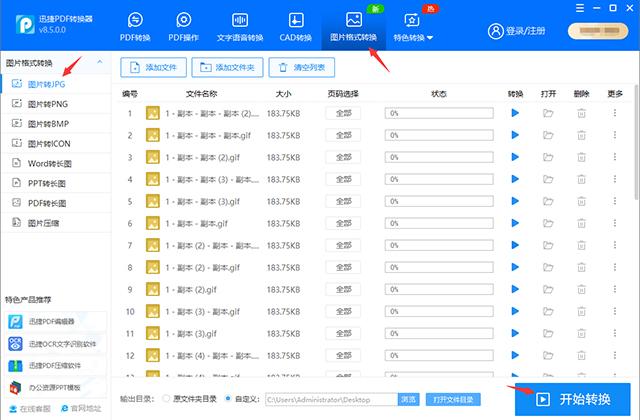Select 图片转BMP in sidebar
The height and width of the screenshot is (420, 640).
pos(56,124)
